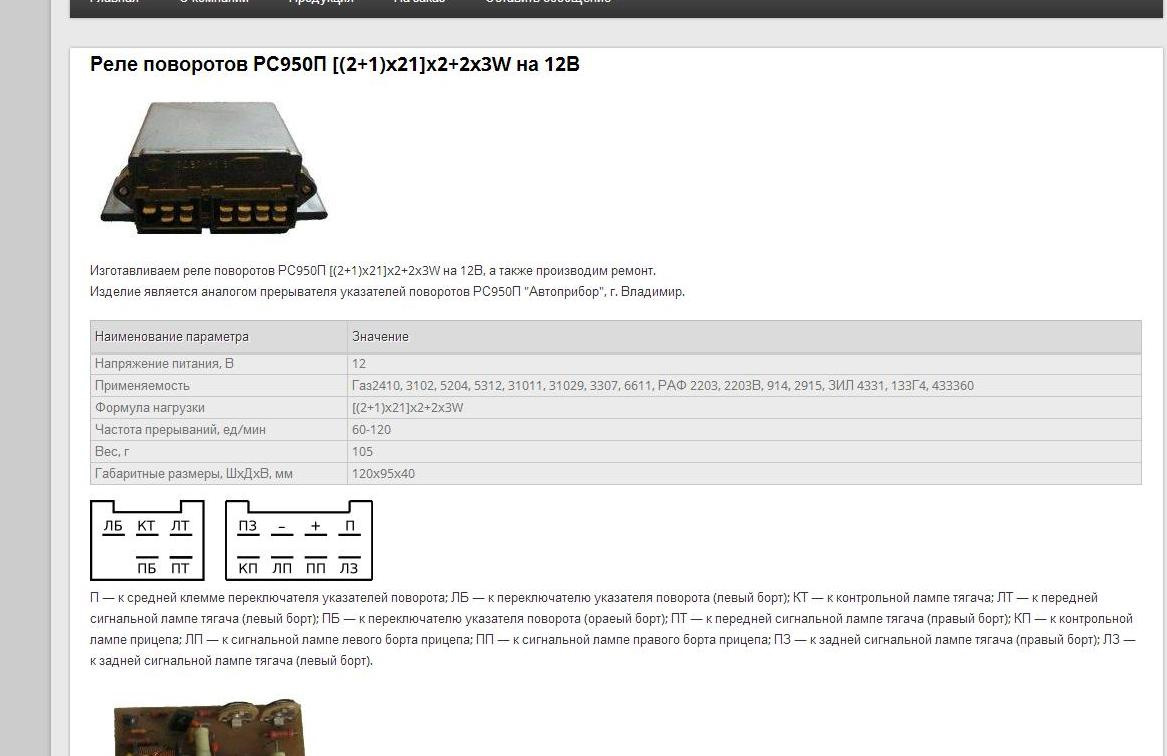Click the 'ЛТ' pin in connector diagram
This screenshot has height=756, width=1167.
tap(180, 526)
